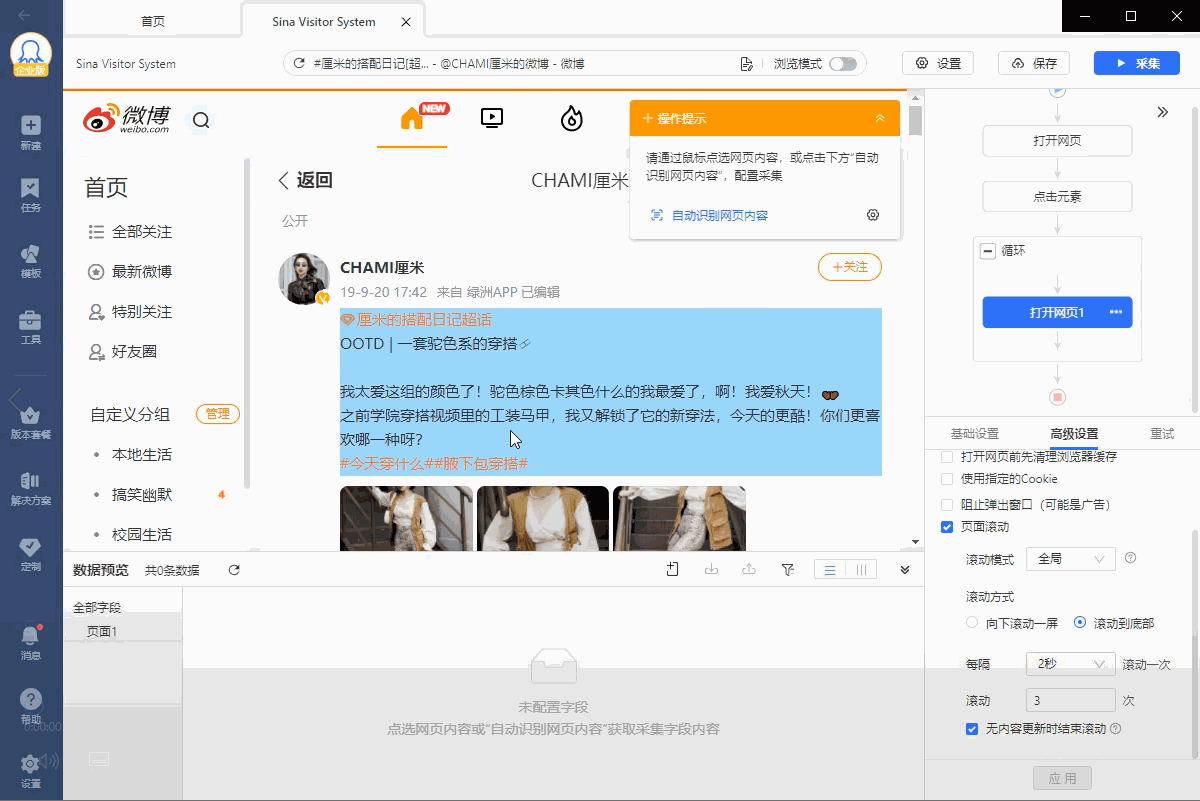Click the 返回 back link
Image resolution: width=1200 pixels, height=801 pixels.
pyautogui.click(x=305, y=180)
